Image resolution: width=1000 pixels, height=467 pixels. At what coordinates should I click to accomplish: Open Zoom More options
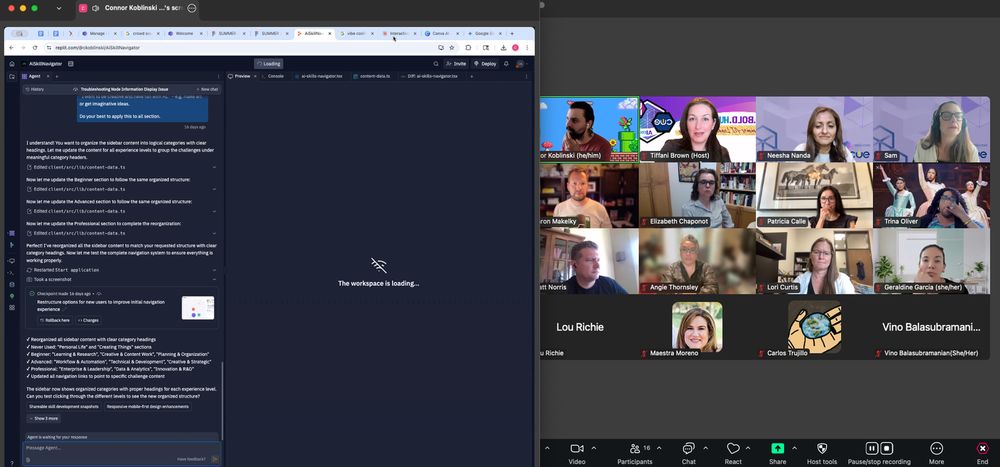pos(936,452)
